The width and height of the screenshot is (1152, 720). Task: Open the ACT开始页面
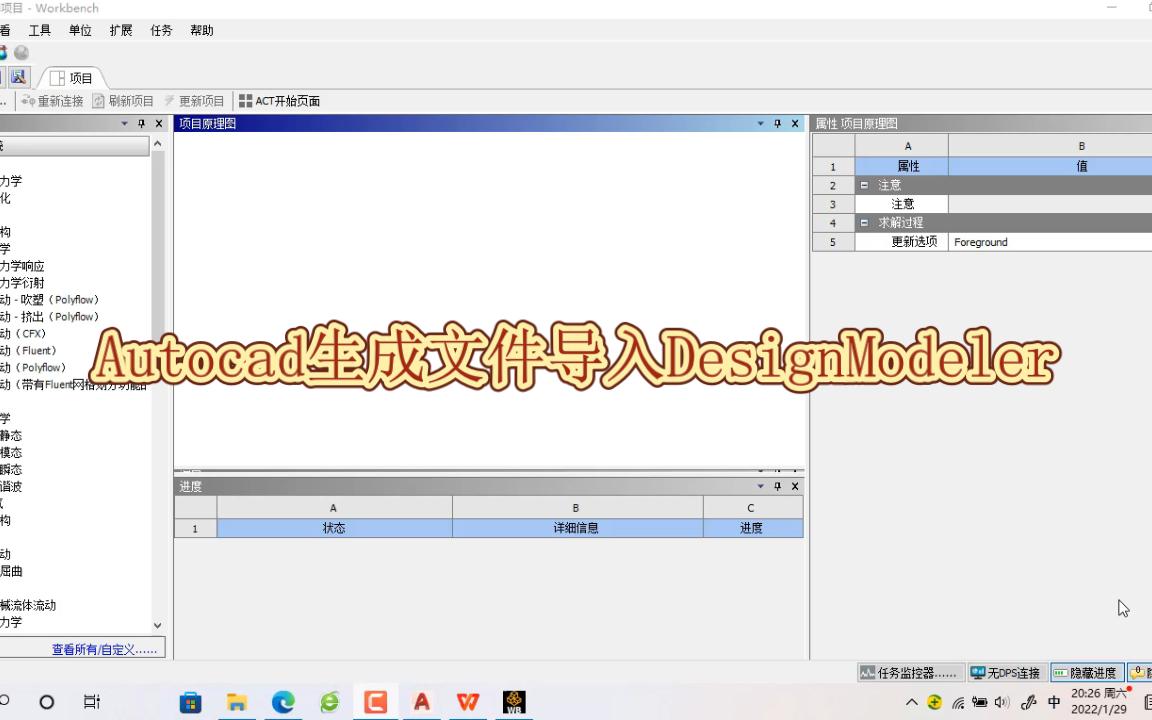pyautogui.click(x=280, y=100)
